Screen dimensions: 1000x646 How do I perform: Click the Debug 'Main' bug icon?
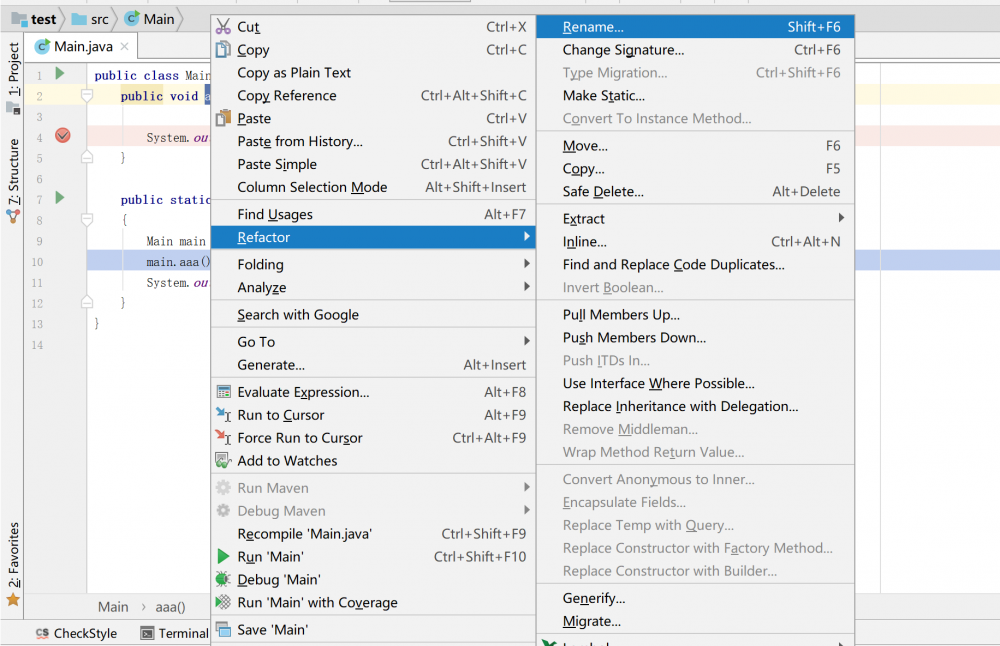coord(222,579)
